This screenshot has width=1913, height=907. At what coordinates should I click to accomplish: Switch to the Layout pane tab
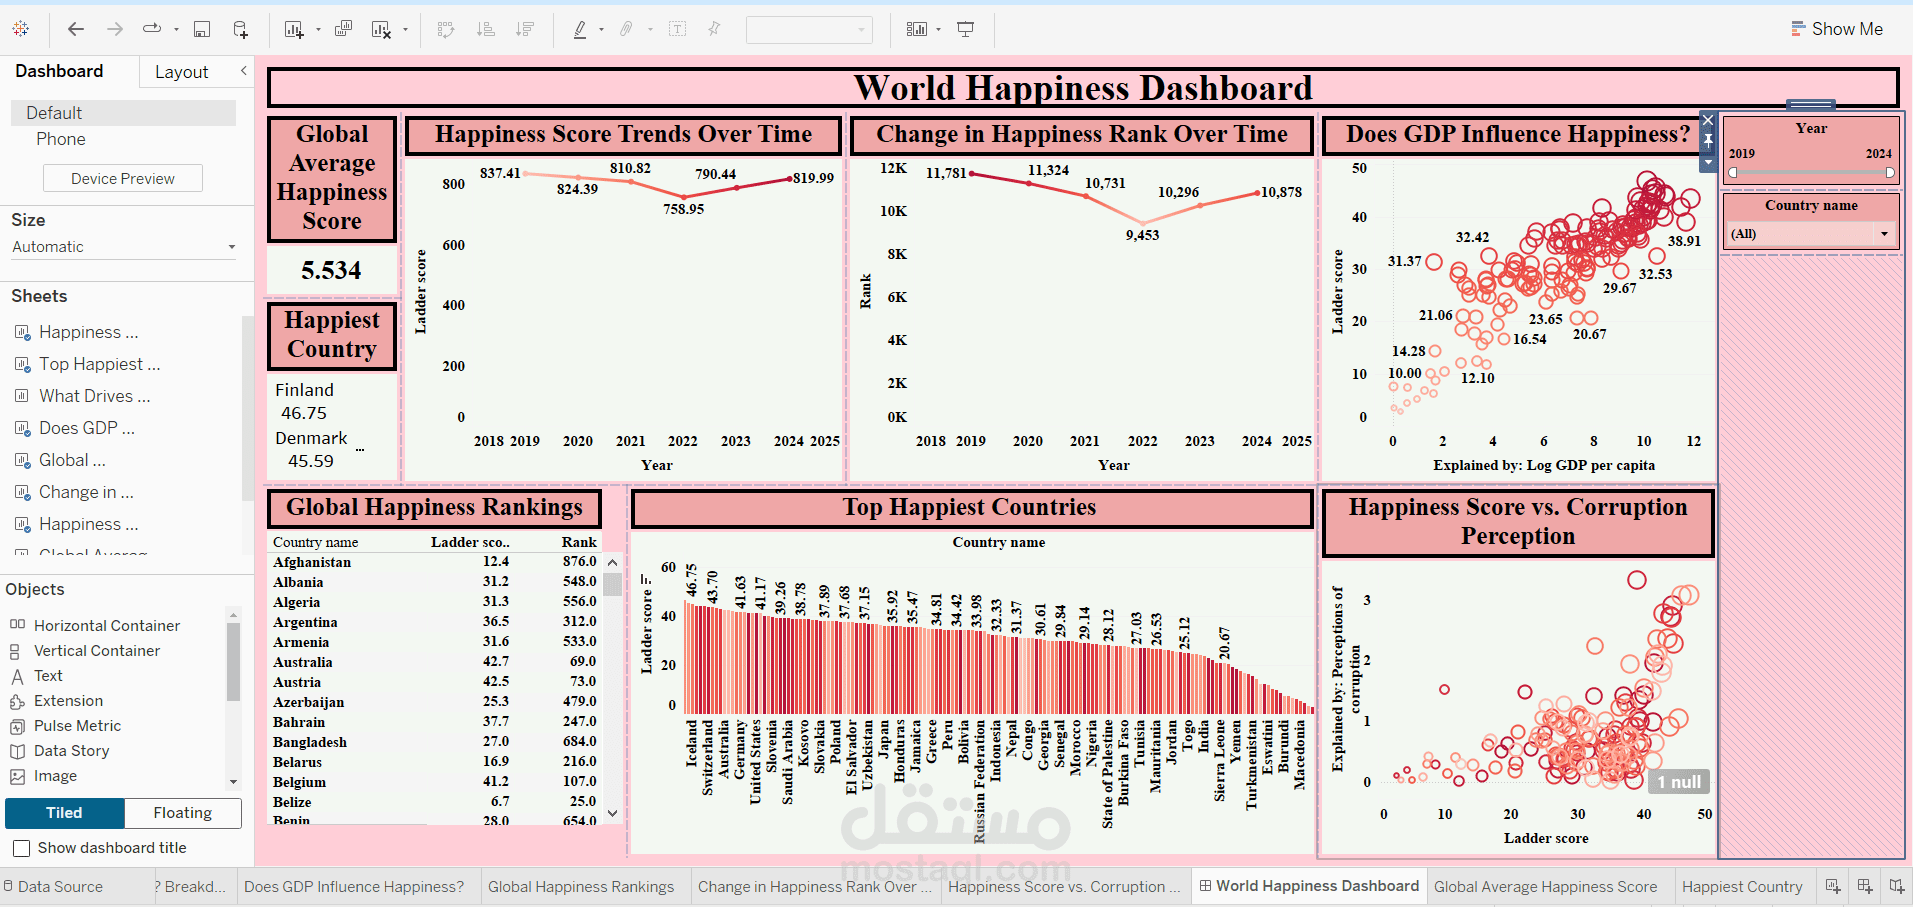(182, 72)
